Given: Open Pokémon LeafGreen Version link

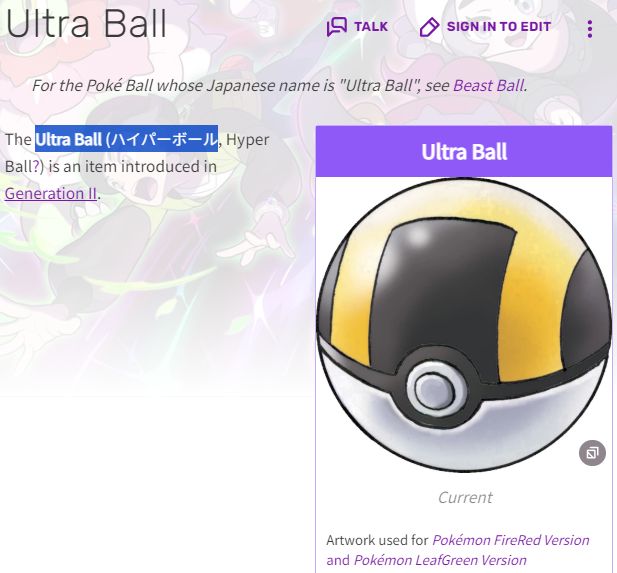Looking at the screenshot, I should pos(440,560).
